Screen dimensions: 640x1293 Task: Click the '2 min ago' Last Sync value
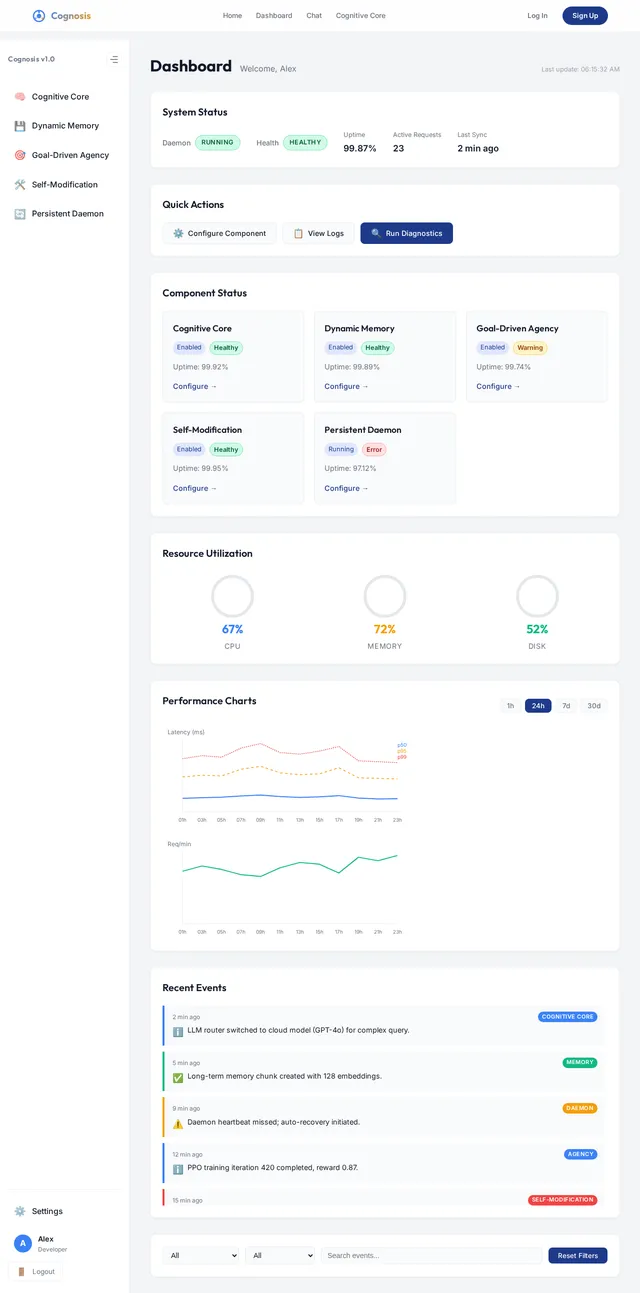(x=478, y=148)
